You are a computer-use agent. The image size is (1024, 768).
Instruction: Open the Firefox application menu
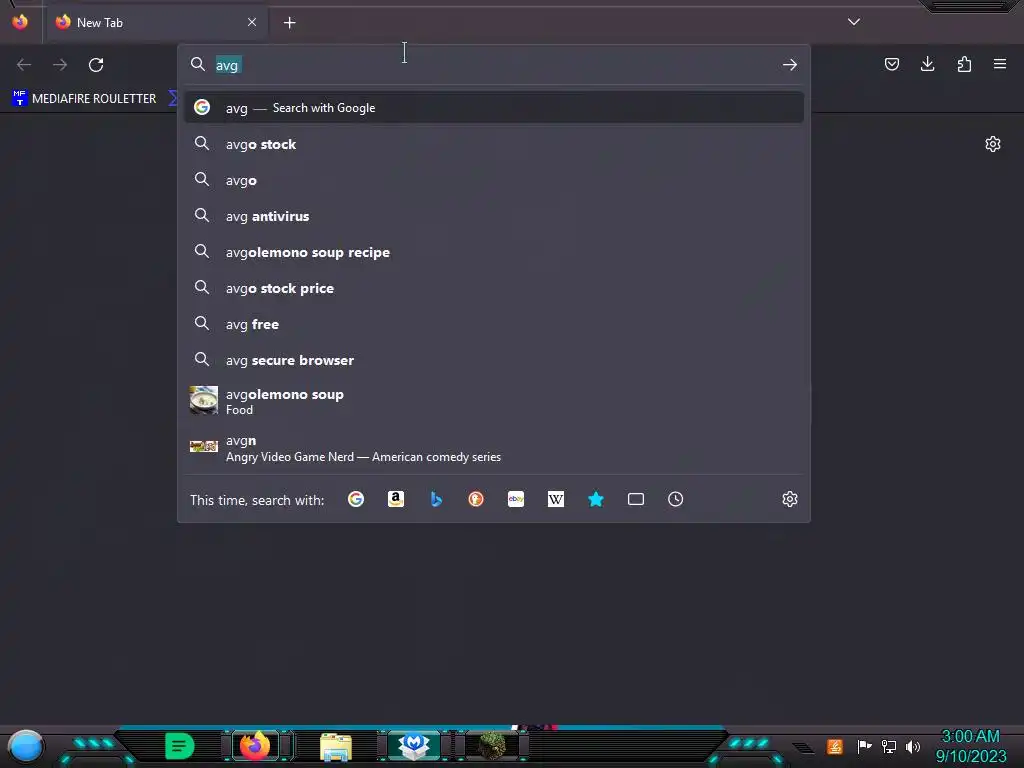click(x=1000, y=64)
